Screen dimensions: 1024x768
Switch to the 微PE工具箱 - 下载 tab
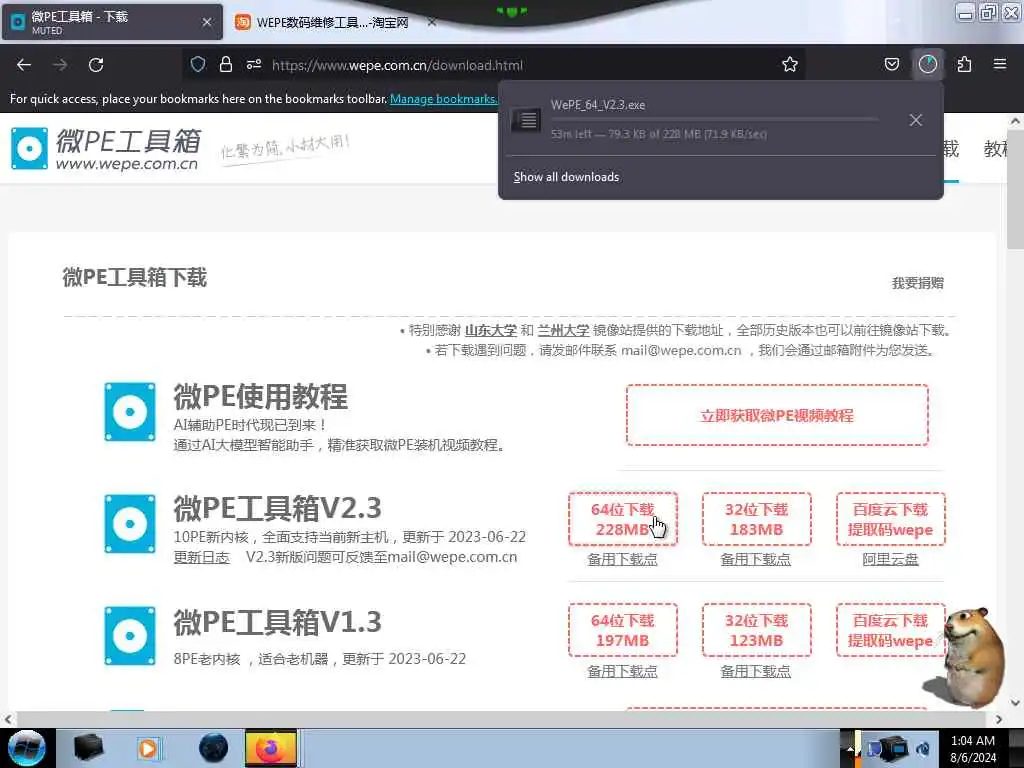(111, 22)
